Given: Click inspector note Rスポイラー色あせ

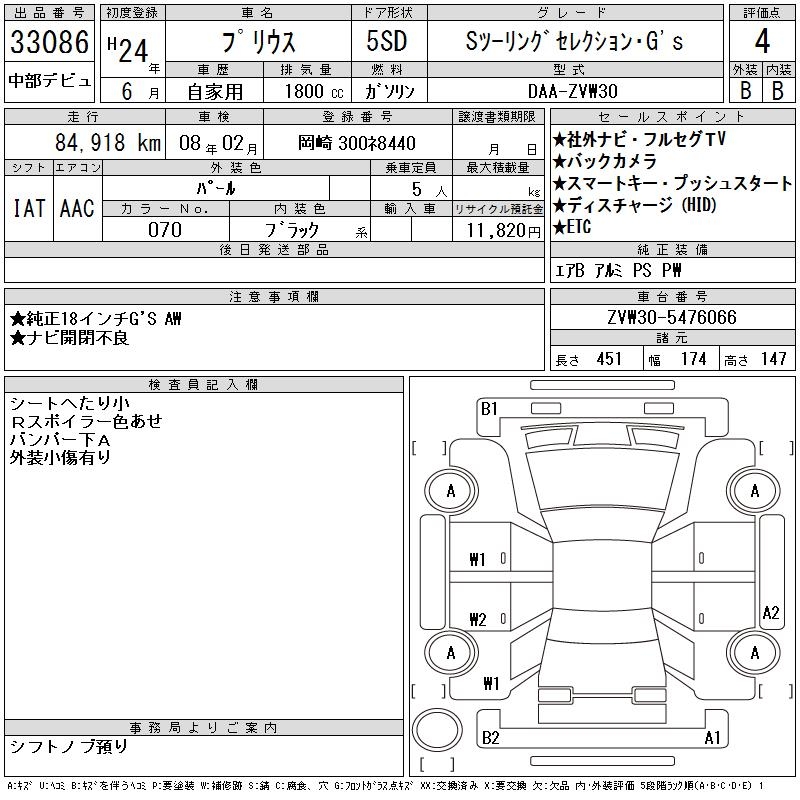Looking at the screenshot, I should [86, 421].
